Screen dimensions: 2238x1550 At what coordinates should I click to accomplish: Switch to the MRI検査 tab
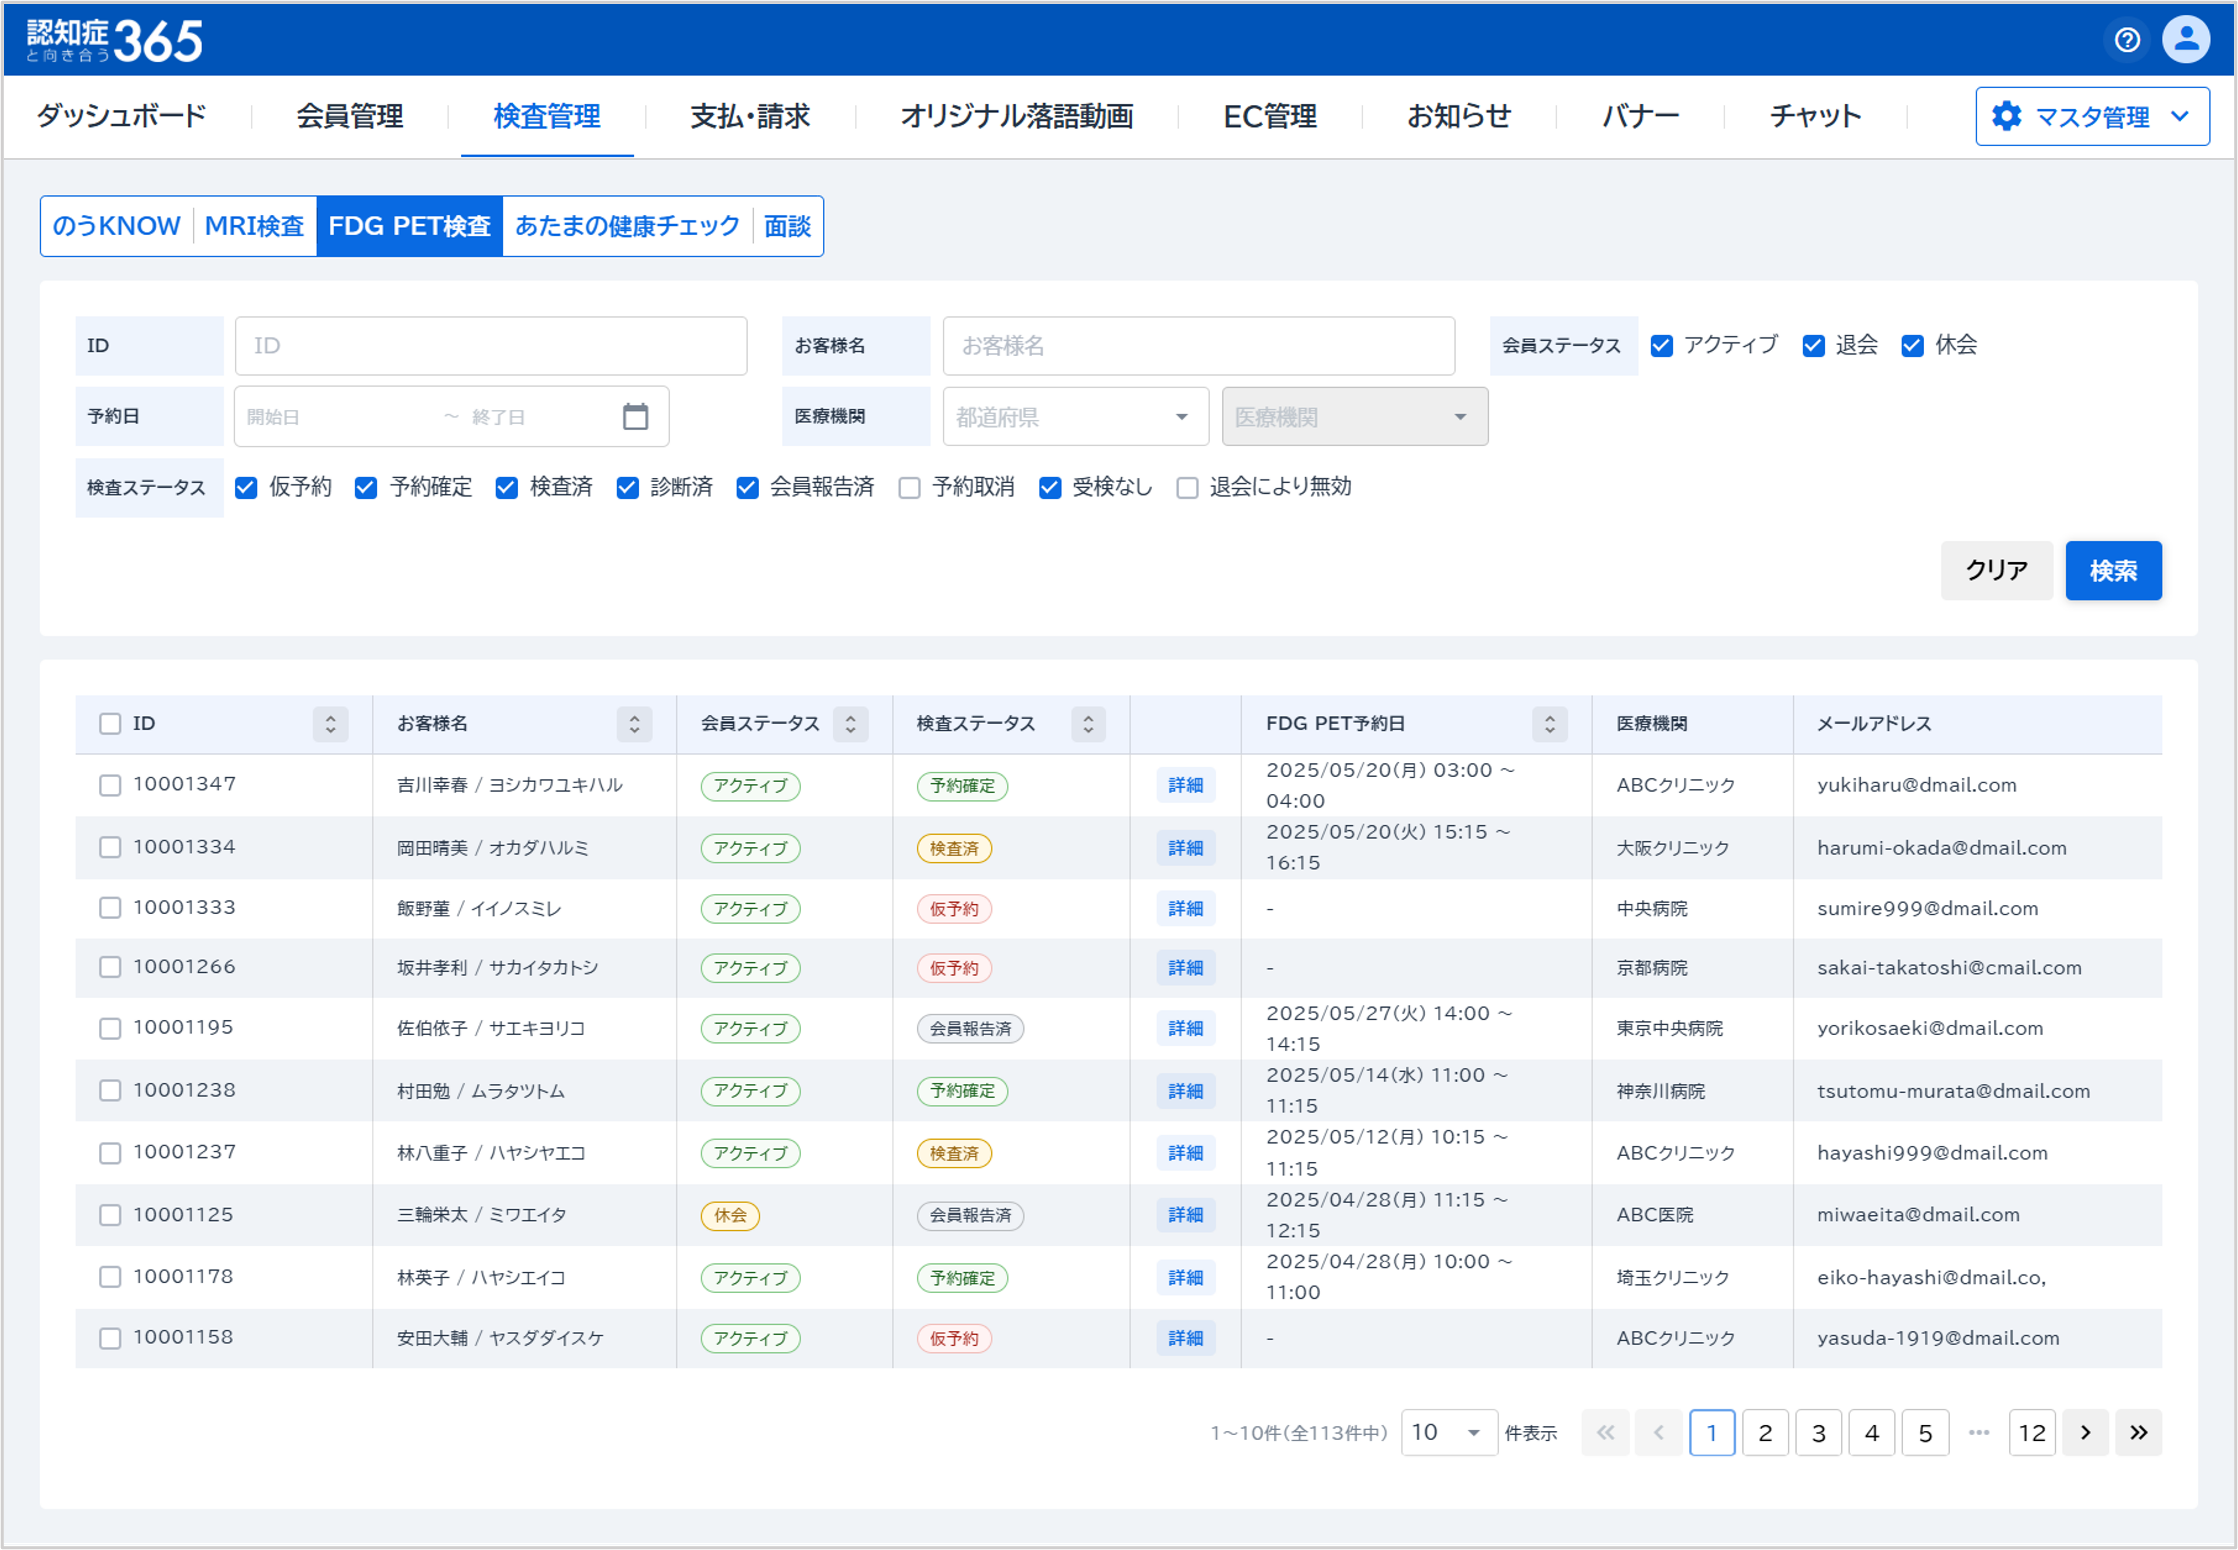click(254, 226)
